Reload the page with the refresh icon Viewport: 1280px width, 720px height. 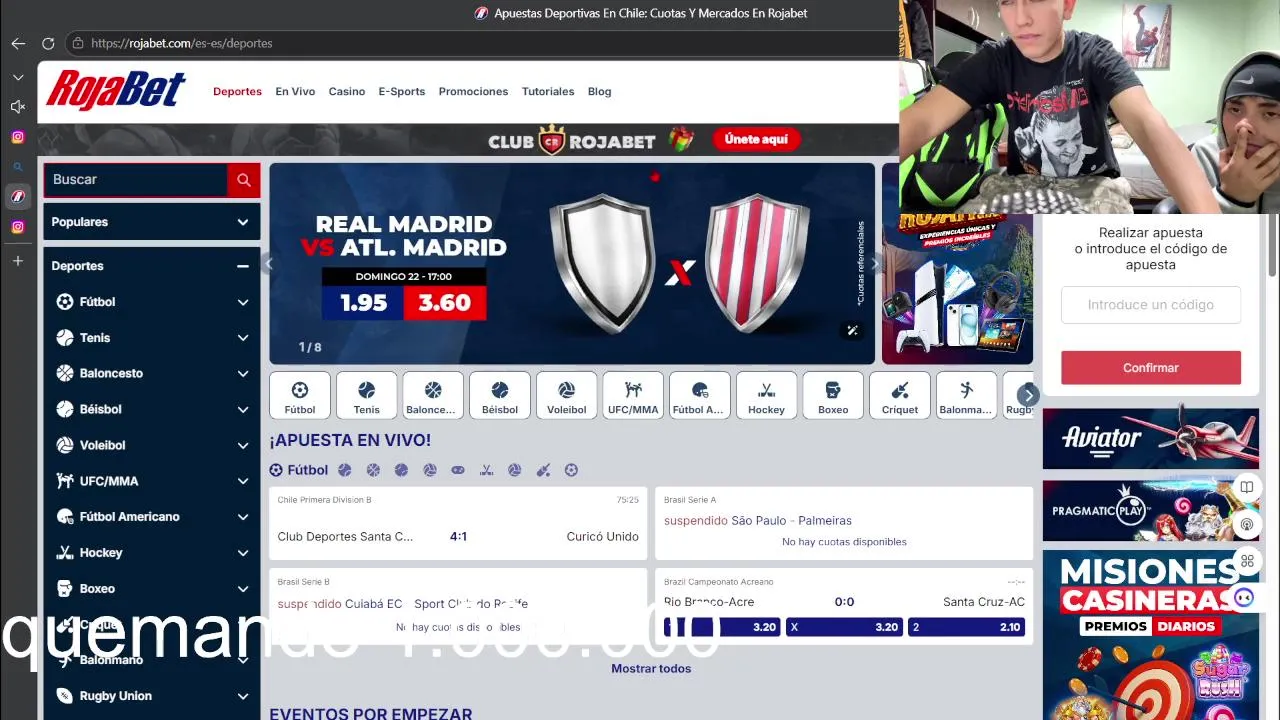[48, 43]
